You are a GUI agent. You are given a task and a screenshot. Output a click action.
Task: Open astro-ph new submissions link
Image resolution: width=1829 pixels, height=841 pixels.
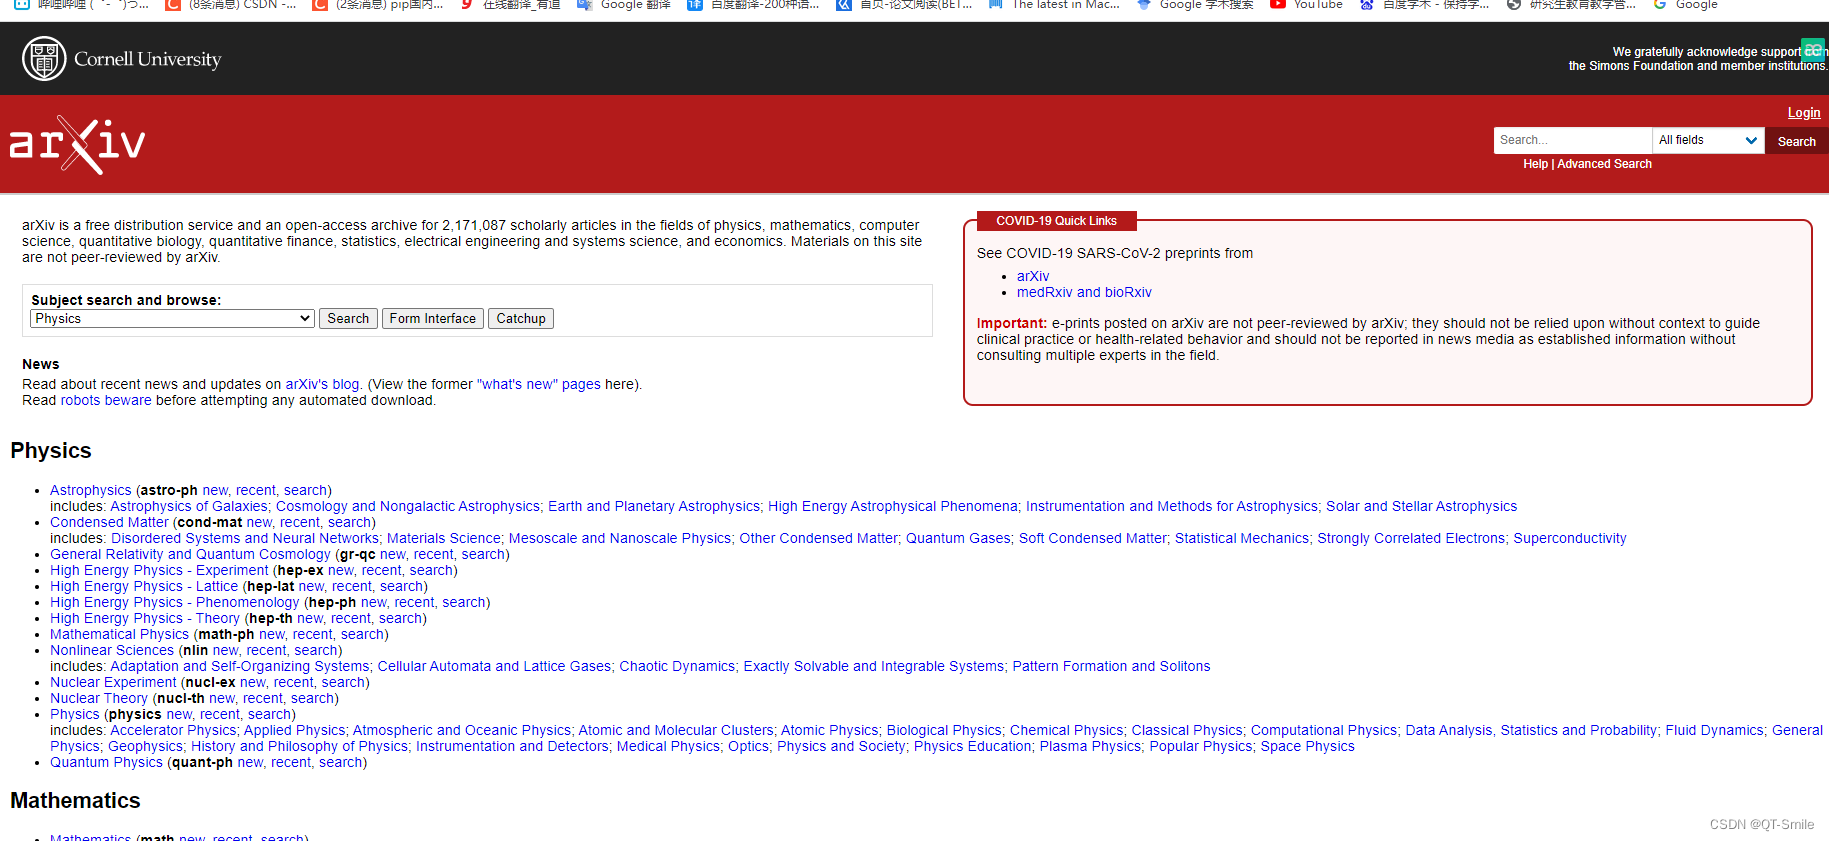coord(215,490)
